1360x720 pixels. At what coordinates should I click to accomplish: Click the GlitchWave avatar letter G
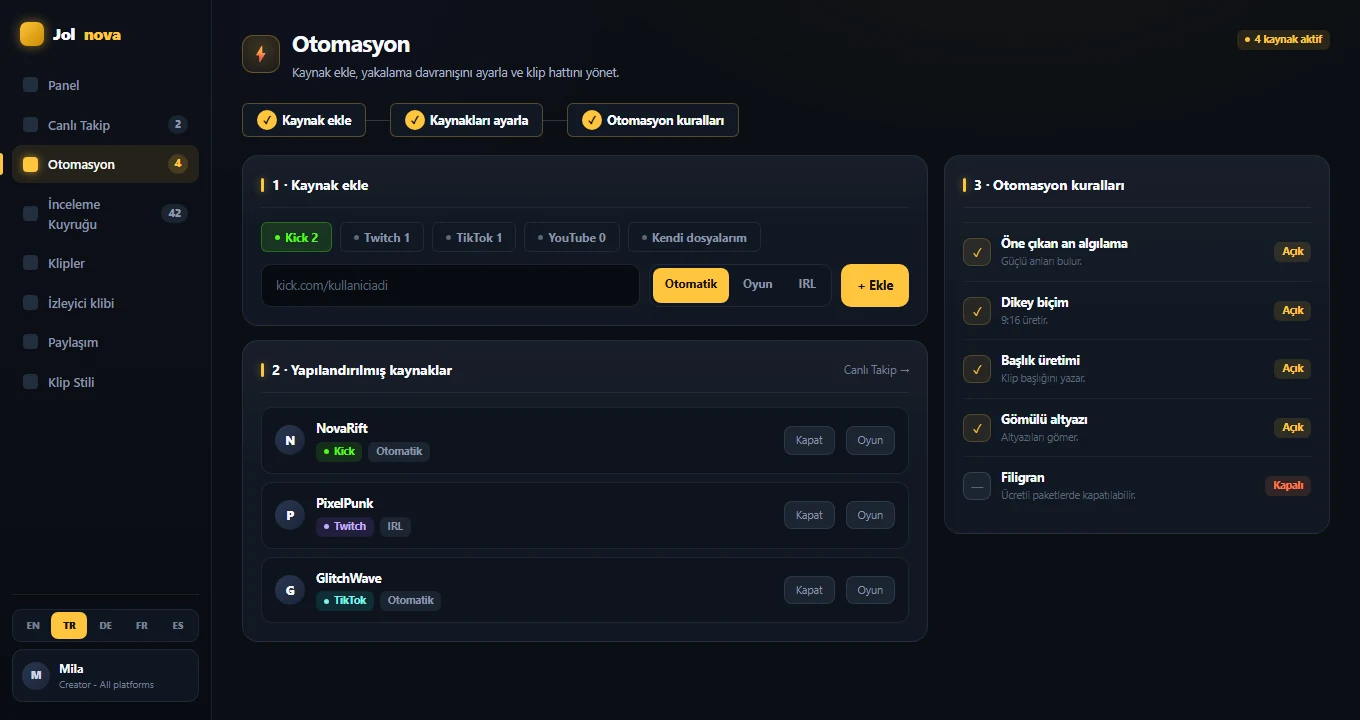coord(290,590)
